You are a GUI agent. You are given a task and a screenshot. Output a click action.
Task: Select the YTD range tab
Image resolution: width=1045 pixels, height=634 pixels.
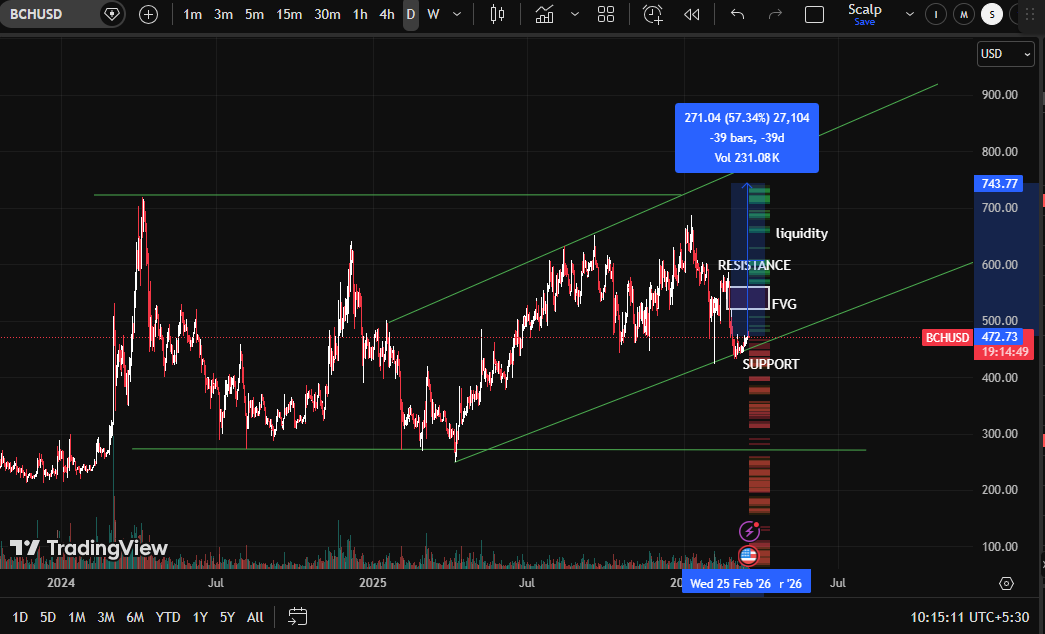pyautogui.click(x=167, y=618)
